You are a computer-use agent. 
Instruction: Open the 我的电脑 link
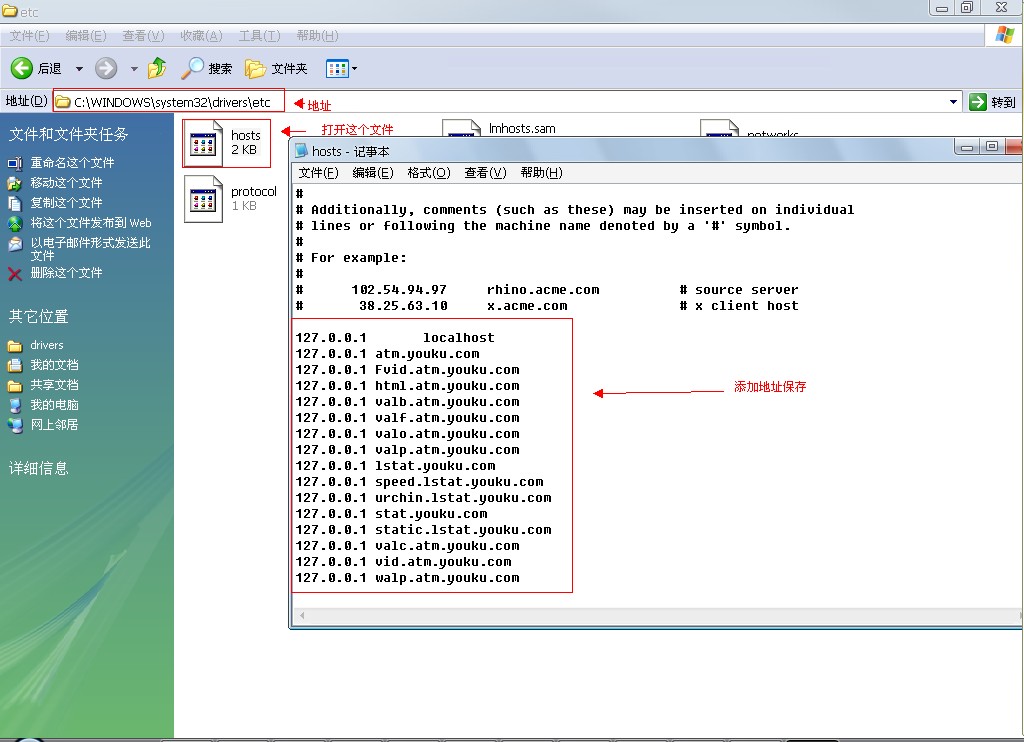[x=54, y=405]
